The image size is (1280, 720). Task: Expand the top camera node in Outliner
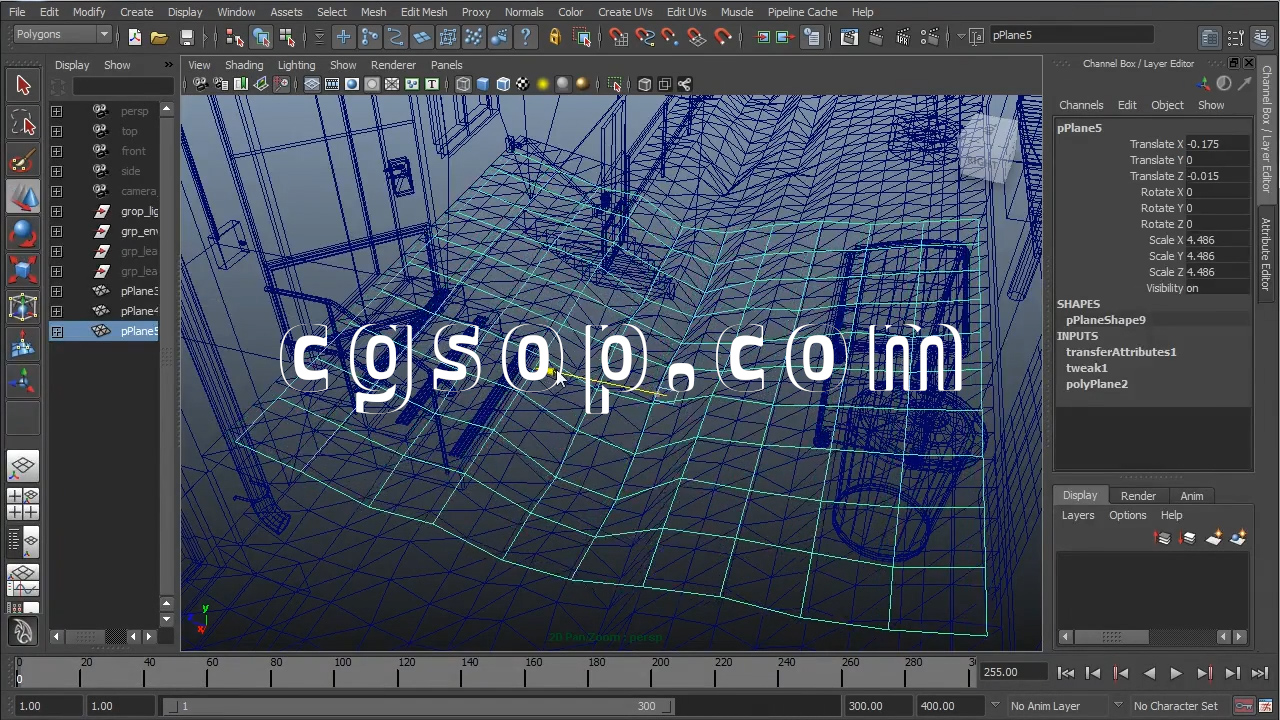56,131
